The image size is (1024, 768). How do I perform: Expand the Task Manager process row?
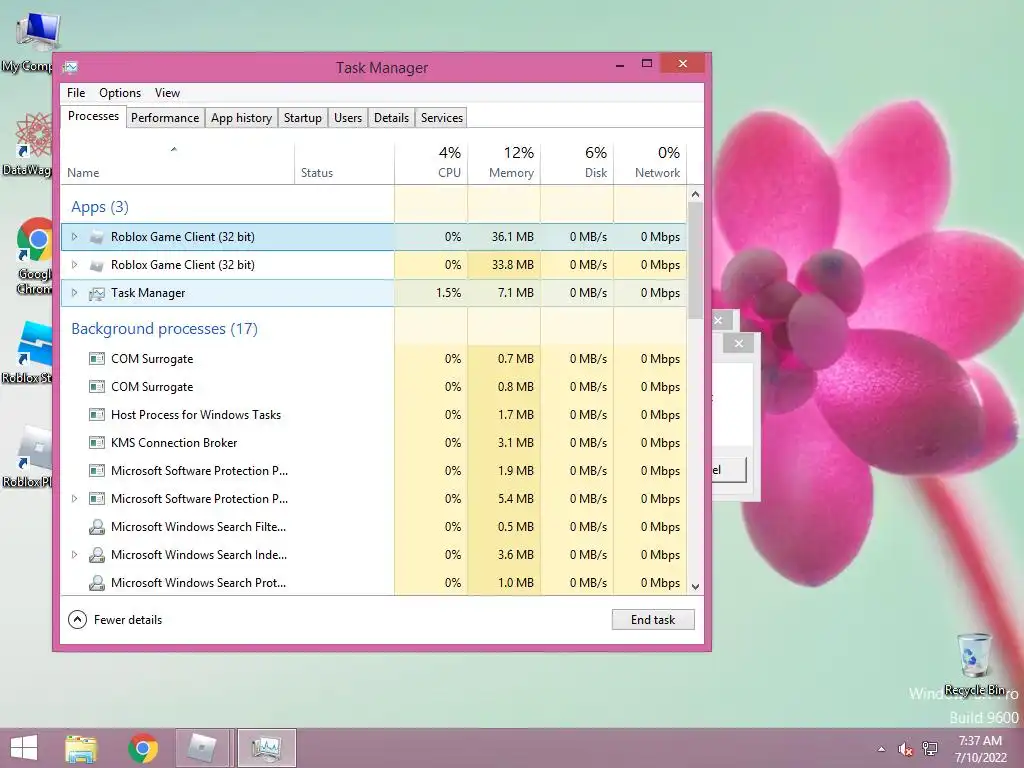74,293
